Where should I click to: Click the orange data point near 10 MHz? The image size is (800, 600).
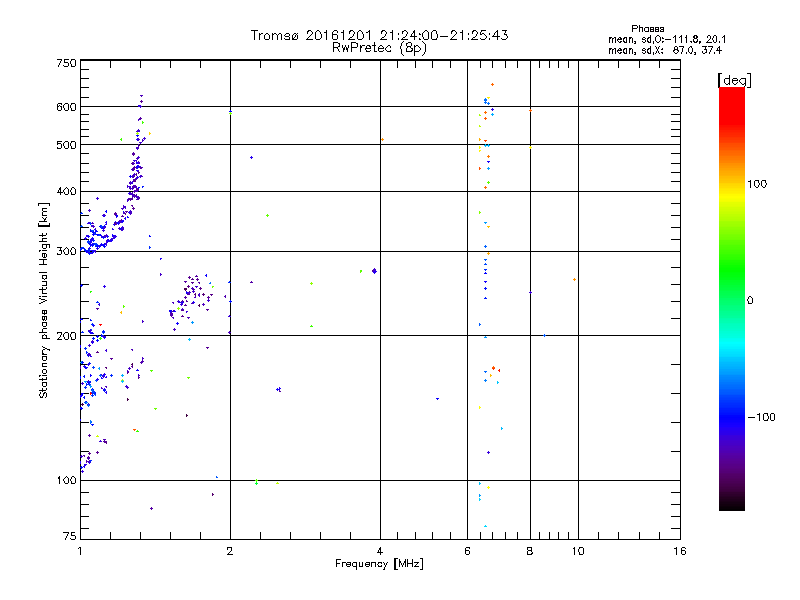point(574,280)
